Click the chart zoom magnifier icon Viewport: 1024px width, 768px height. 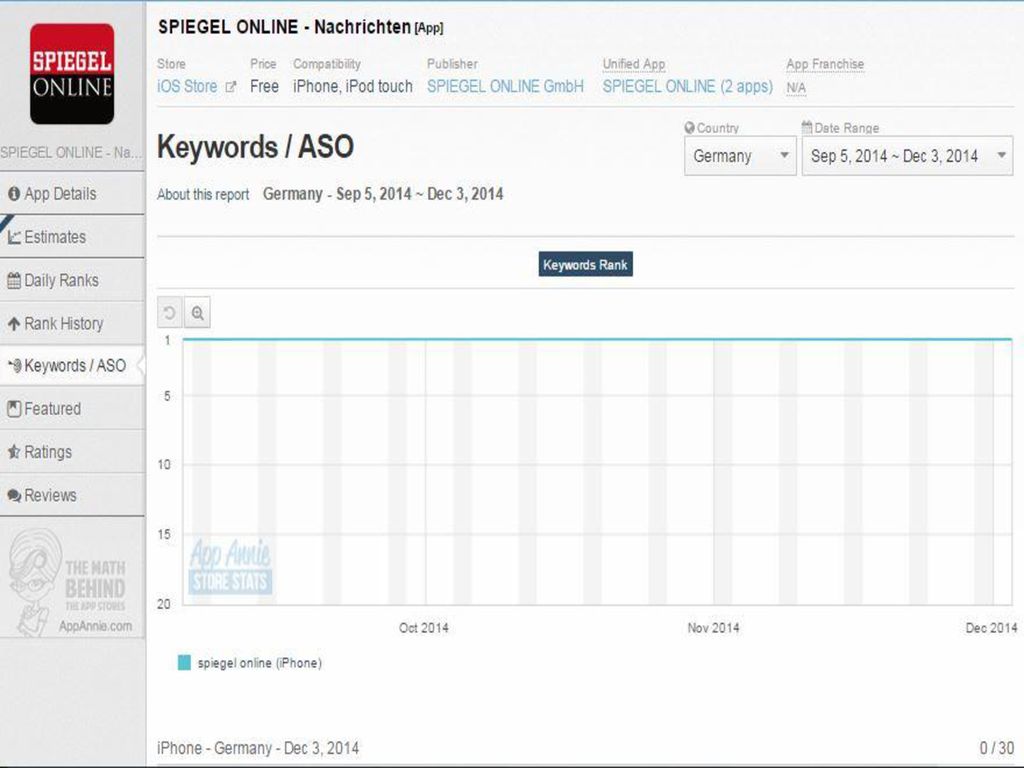[x=197, y=313]
